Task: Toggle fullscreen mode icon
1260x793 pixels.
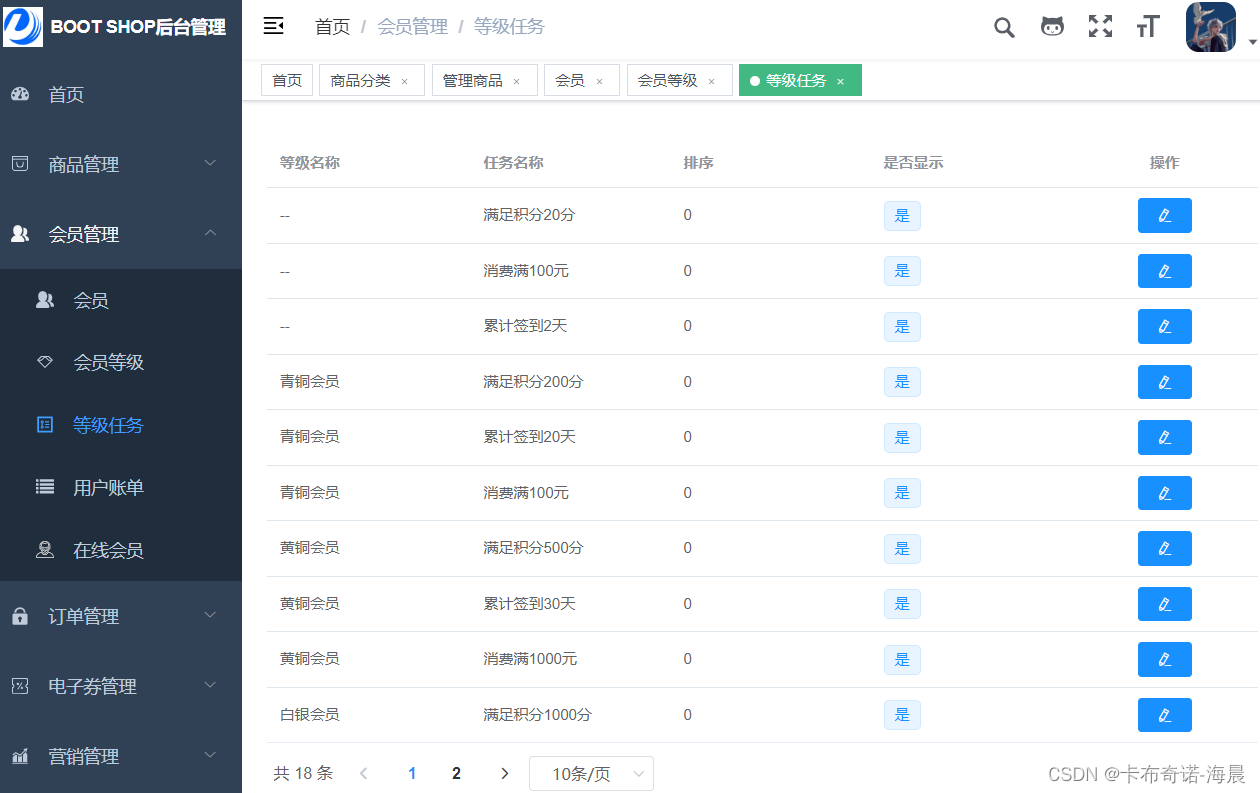Action: click(1100, 27)
